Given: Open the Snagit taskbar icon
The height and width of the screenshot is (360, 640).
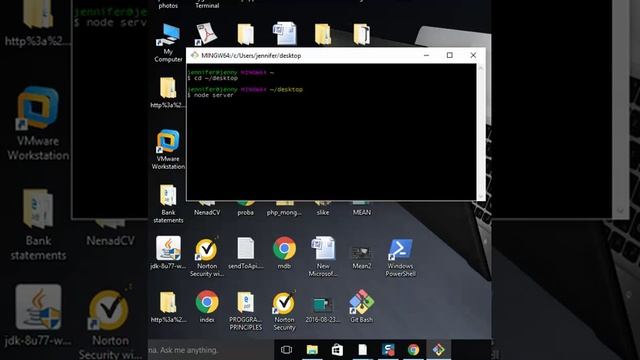Looking at the screenshot, I should (388, 350).
